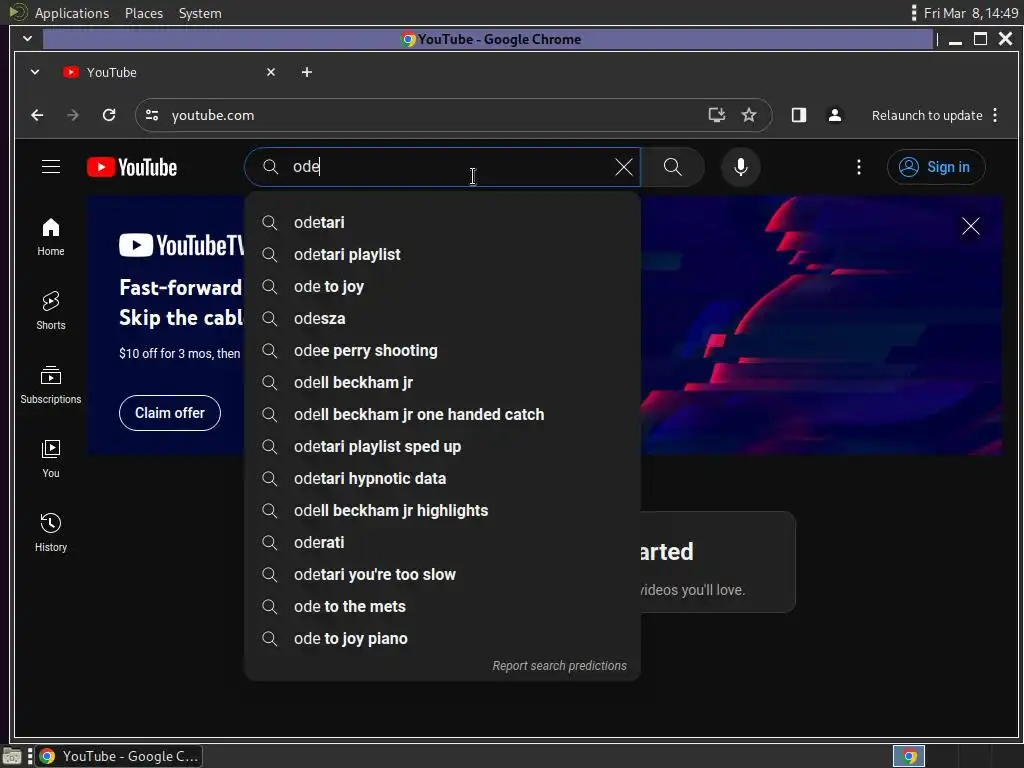Viewport: 1024px width, 768px height.
Task: Select "odetari playlist sped up" suggestion
Action: [443, 447]
